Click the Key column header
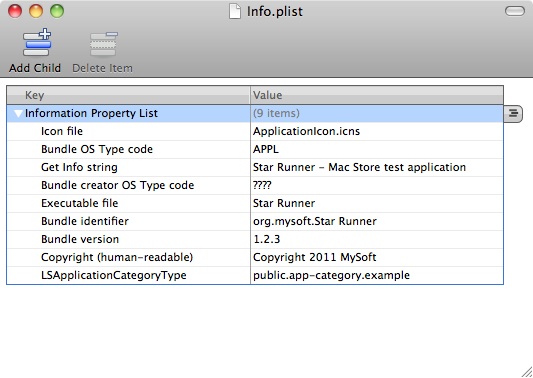This screenshot has height=378, width=533. [x=128, y=95]
